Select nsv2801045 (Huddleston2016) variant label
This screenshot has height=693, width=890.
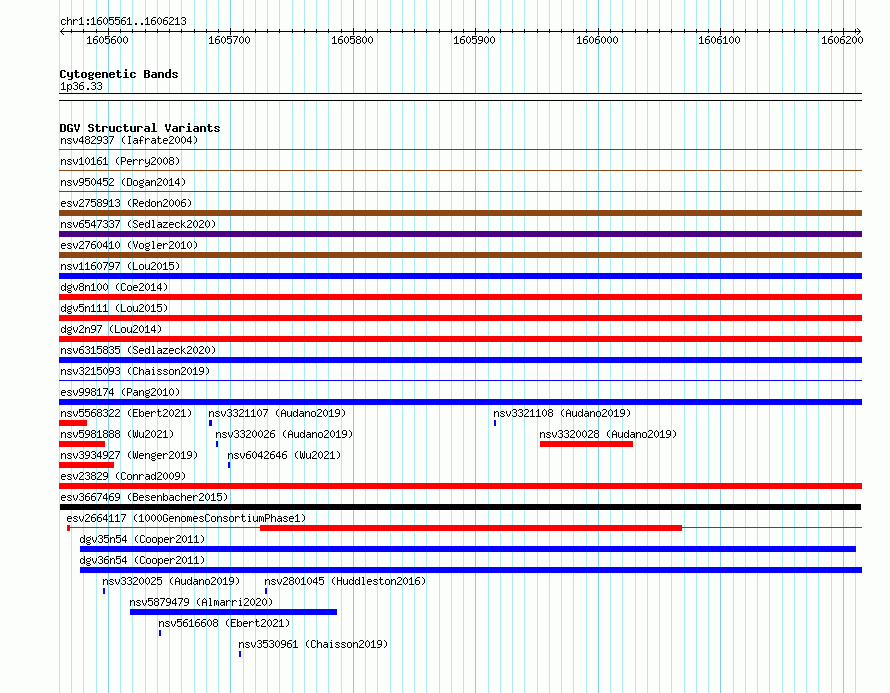coord(345,581)
